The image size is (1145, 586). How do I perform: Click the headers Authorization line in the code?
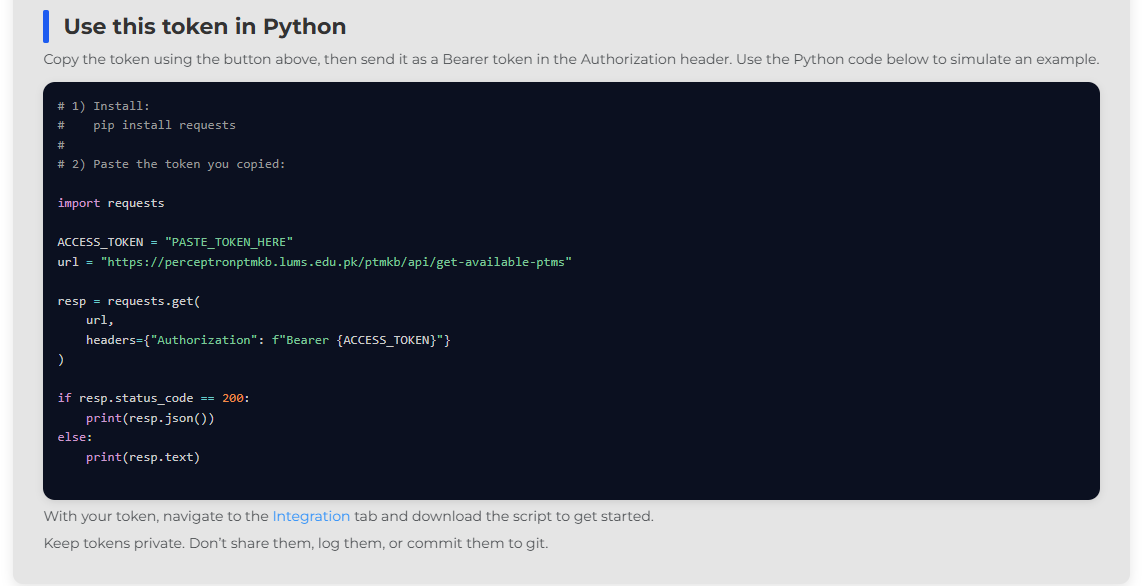click(268, 340)
